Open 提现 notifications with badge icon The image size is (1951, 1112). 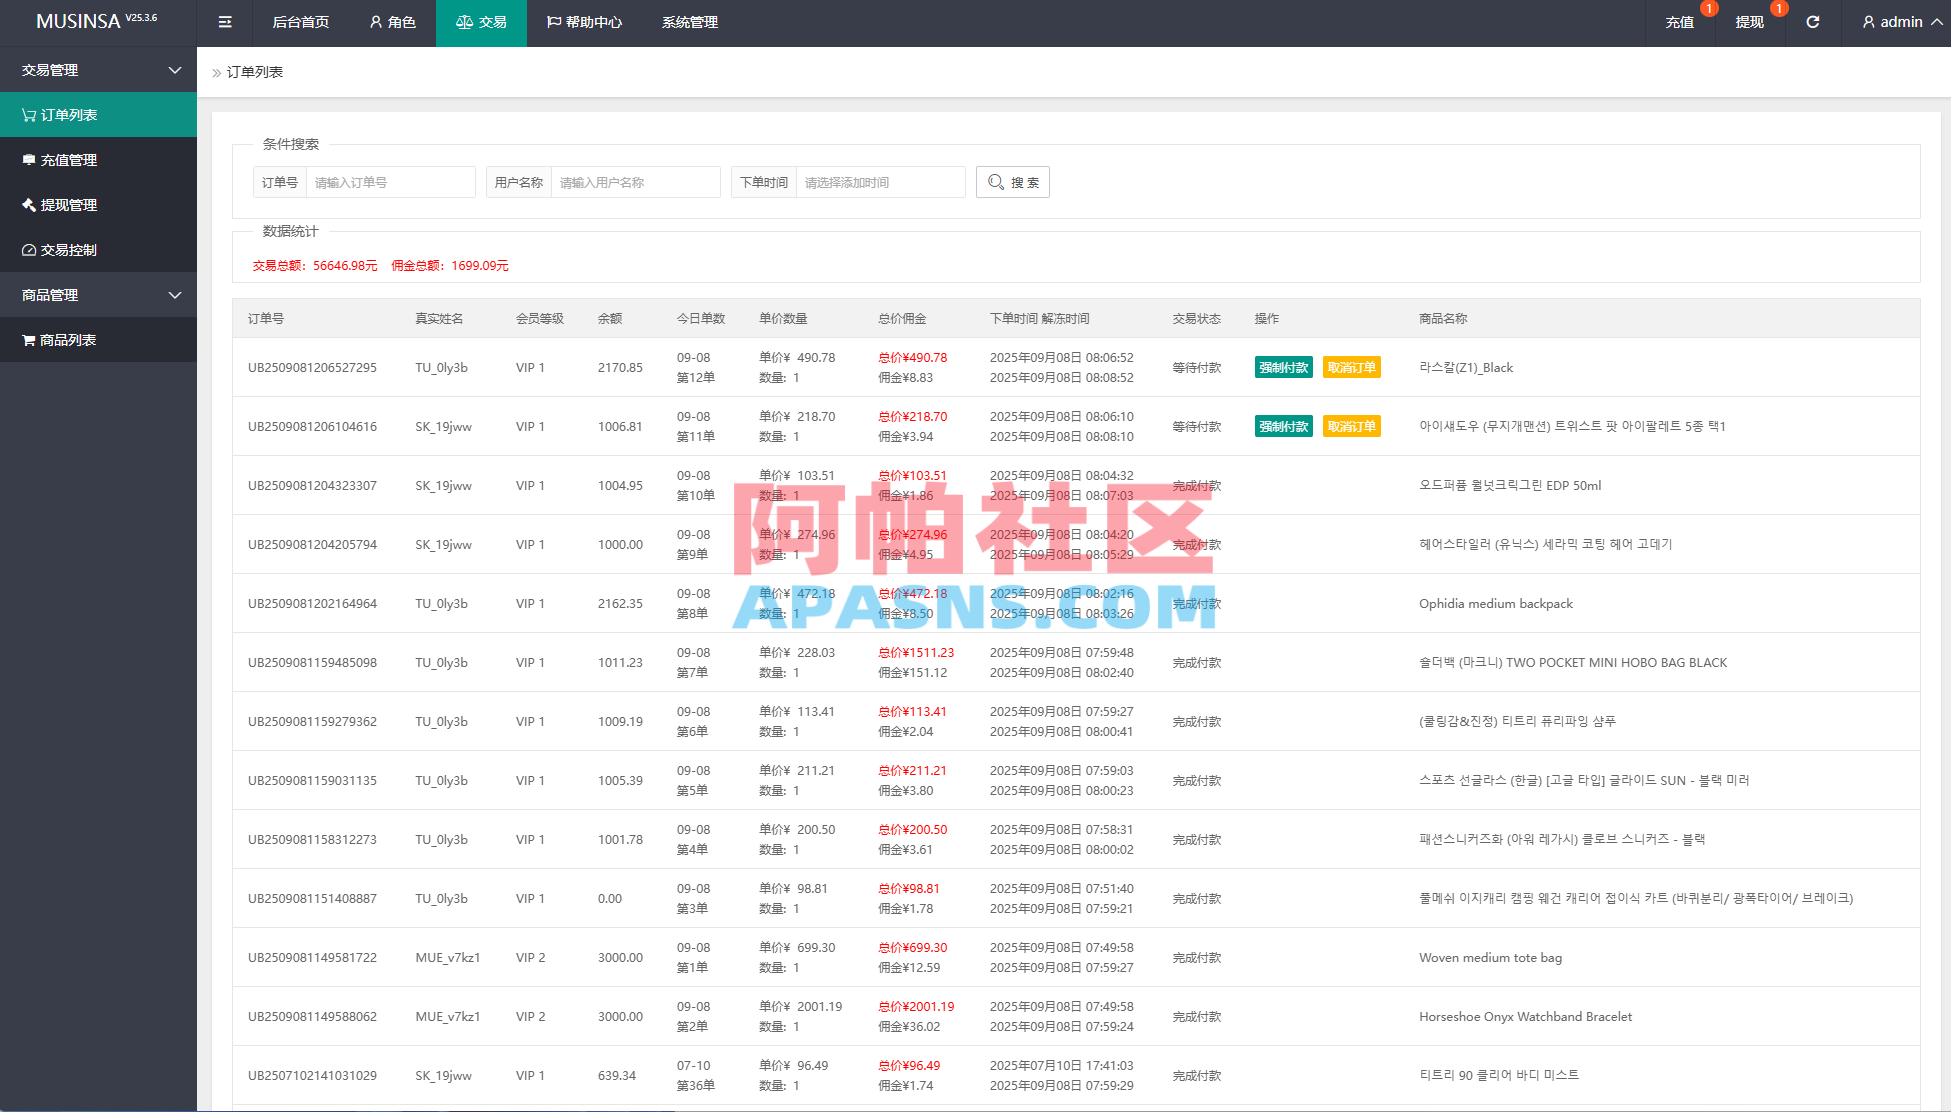click(x=1749, y=21)
